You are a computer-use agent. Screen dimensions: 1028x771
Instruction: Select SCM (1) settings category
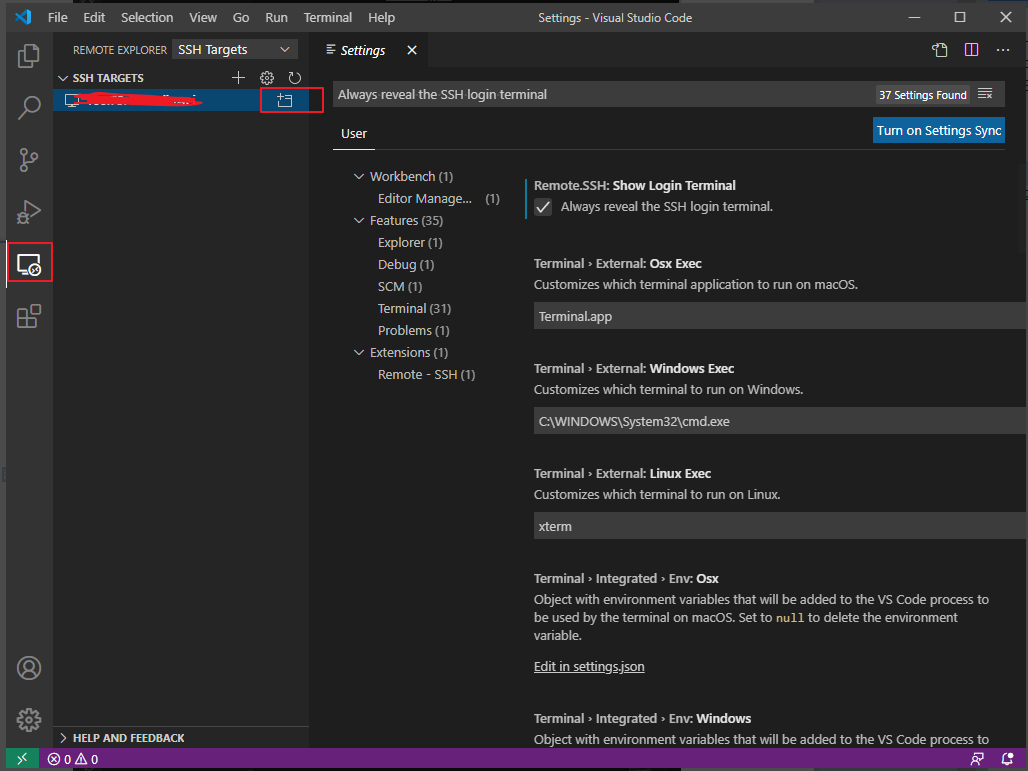[400, 287]
